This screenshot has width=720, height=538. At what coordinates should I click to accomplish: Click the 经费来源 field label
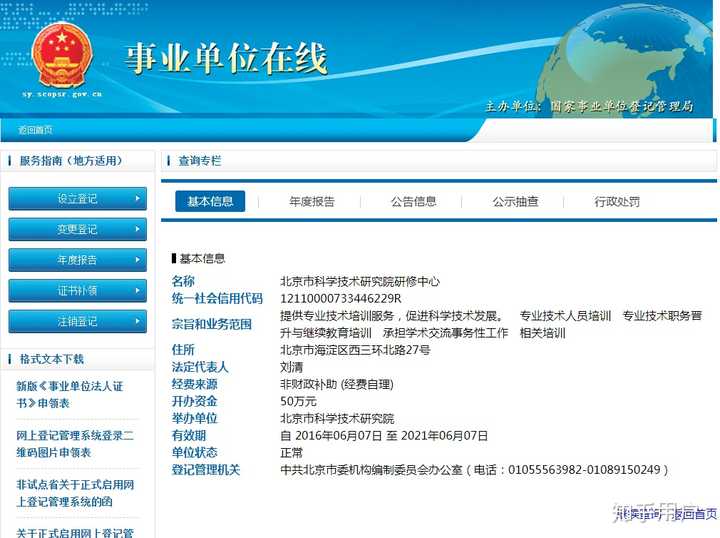(x=194, y=384)
